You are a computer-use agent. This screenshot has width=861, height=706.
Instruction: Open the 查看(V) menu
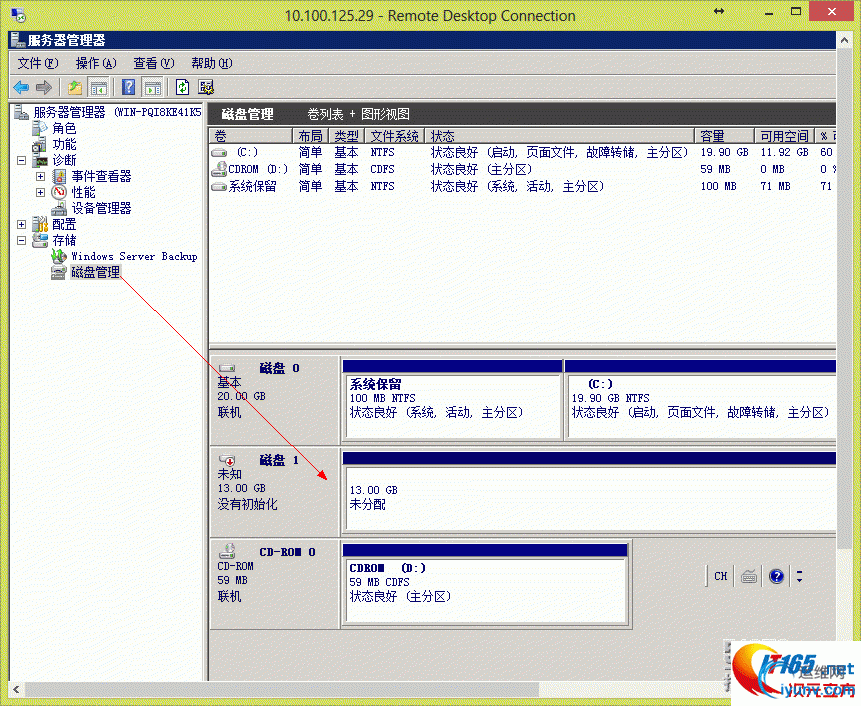(x=154, y=63)
